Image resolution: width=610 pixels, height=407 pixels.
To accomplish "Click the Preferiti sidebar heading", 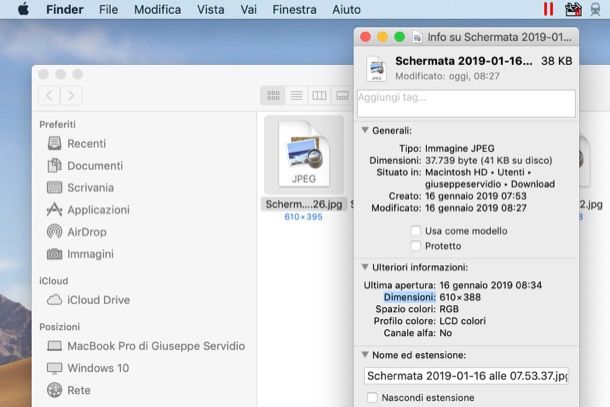I will 57,125.
